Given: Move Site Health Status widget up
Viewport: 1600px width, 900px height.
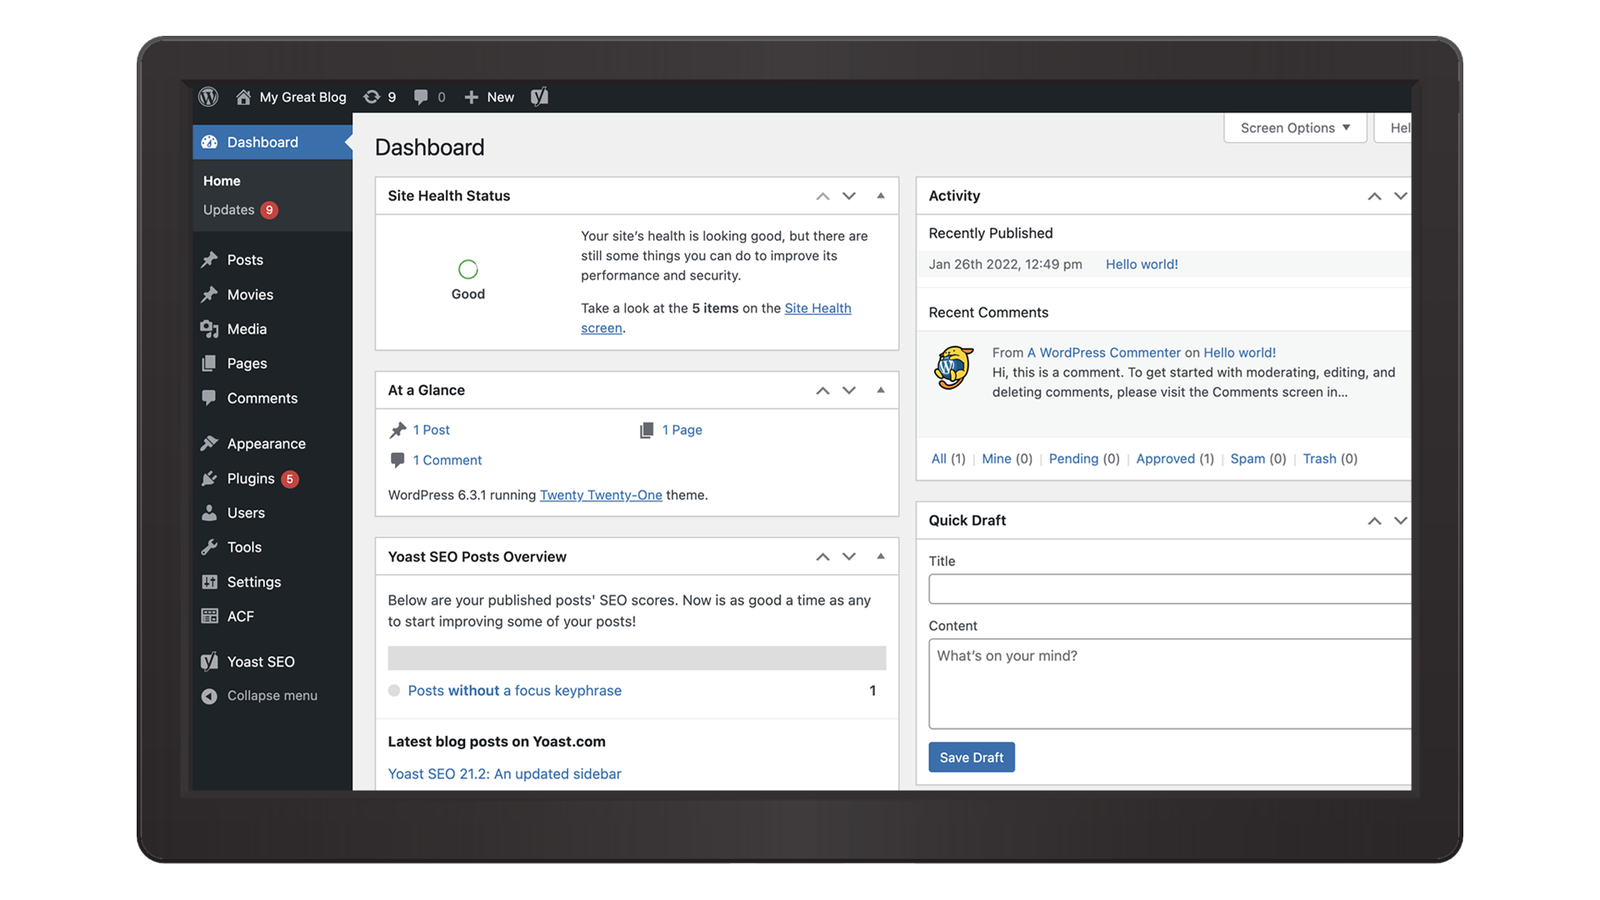Looking at the screenshot, I should tap(822, 196).
